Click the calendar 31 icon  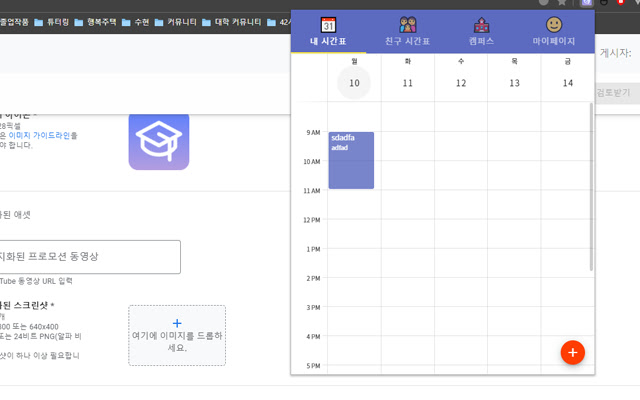328,24
